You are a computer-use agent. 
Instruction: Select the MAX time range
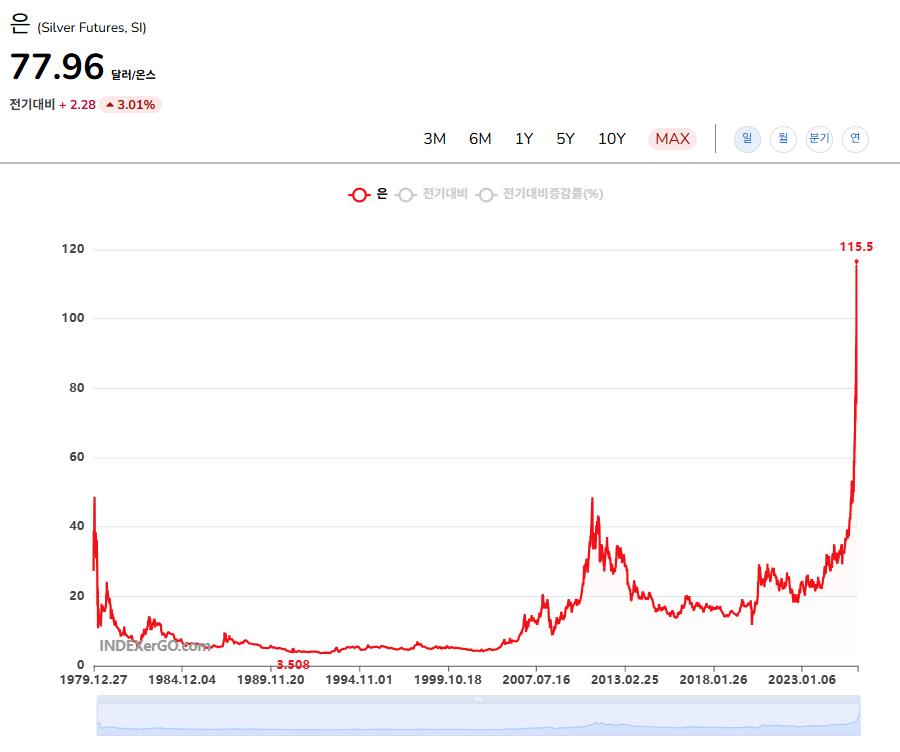click(672, 139)
